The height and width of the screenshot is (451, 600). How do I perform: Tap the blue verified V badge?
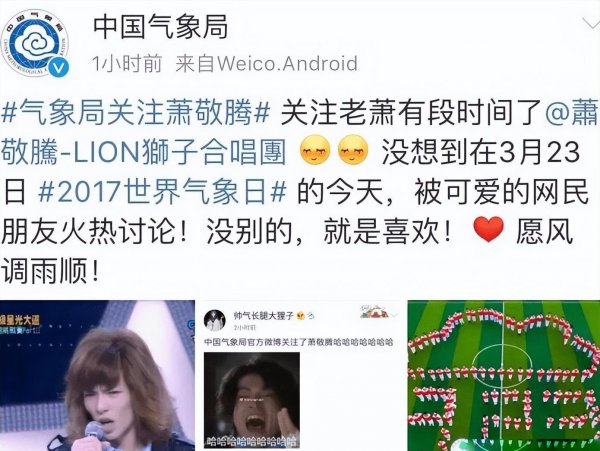(59, 68)
